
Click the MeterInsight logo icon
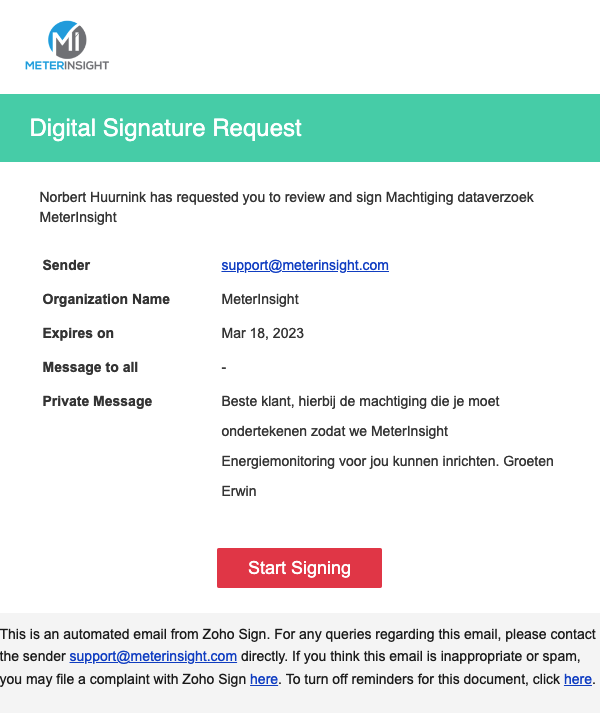pyautogui.click(x=67, y=38)
